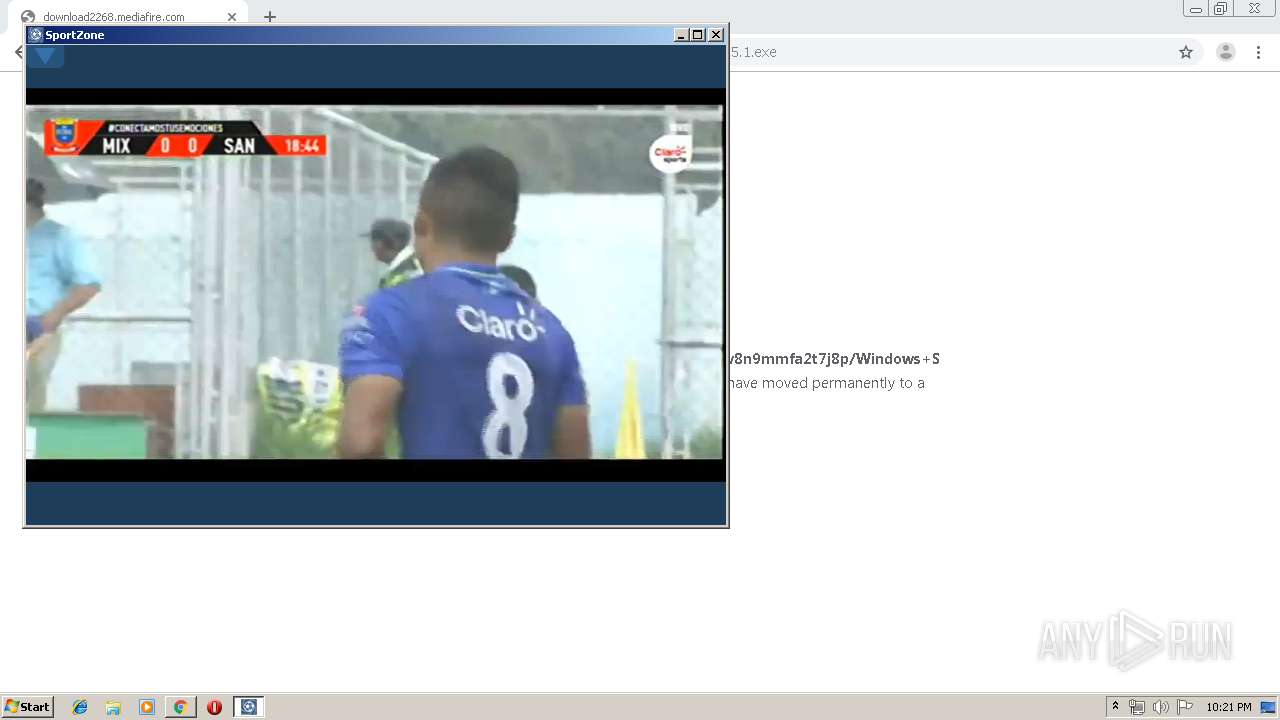Maximize the SportZone window
Viewport: 1280px width, 720px height.
coord(698,35)
